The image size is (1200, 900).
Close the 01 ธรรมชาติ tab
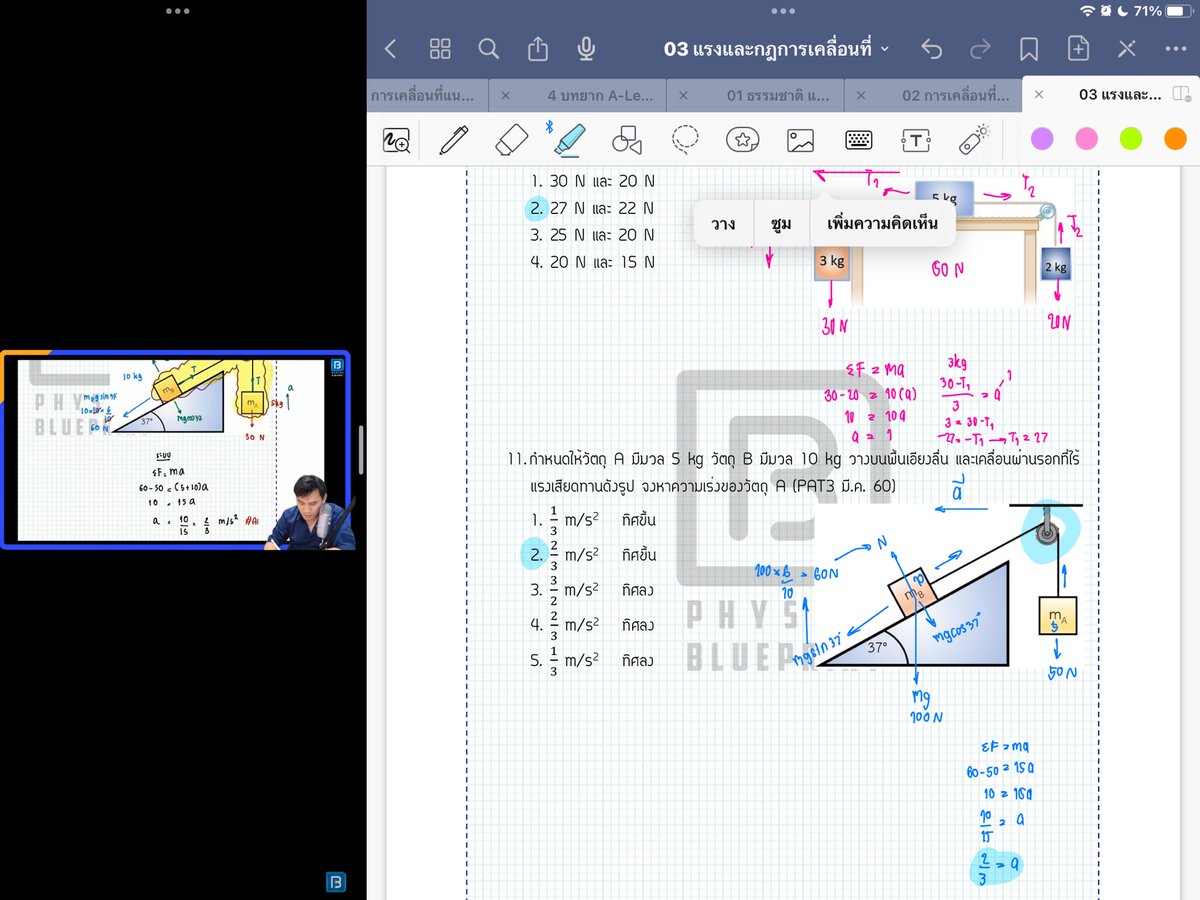[683, 95]
